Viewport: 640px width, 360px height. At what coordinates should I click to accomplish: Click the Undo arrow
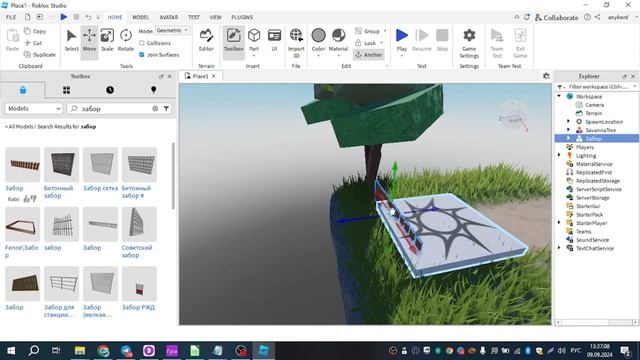point(88,17)
